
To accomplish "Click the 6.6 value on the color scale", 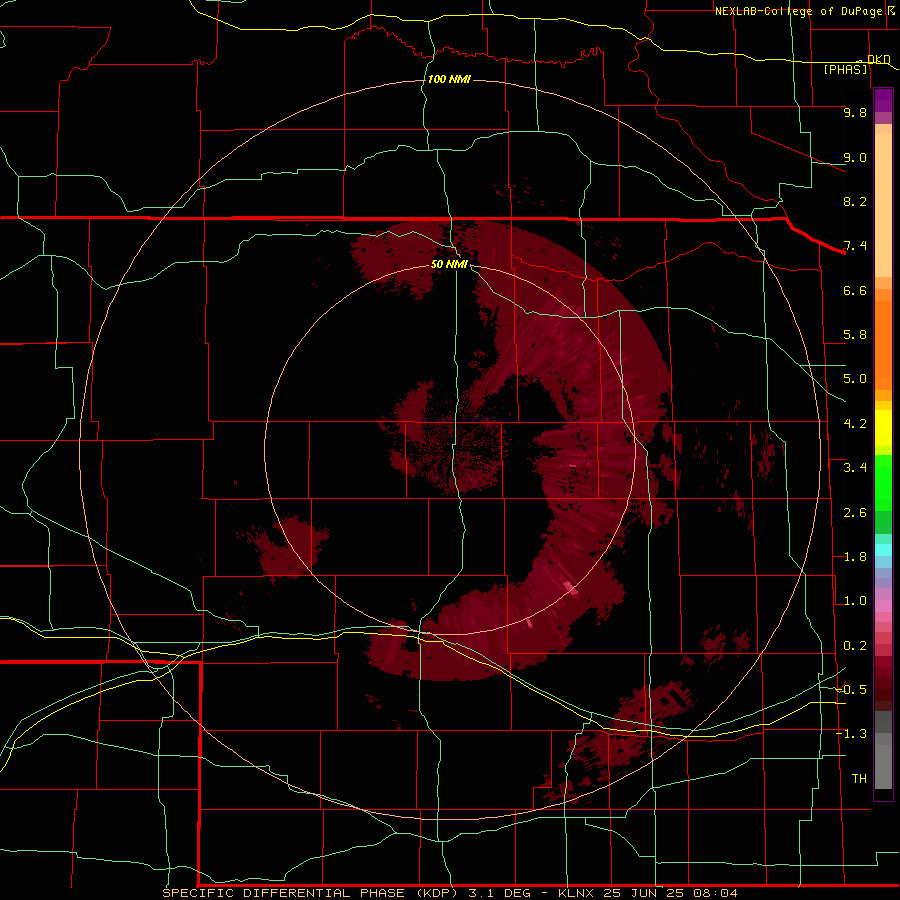I will [855, 290].
